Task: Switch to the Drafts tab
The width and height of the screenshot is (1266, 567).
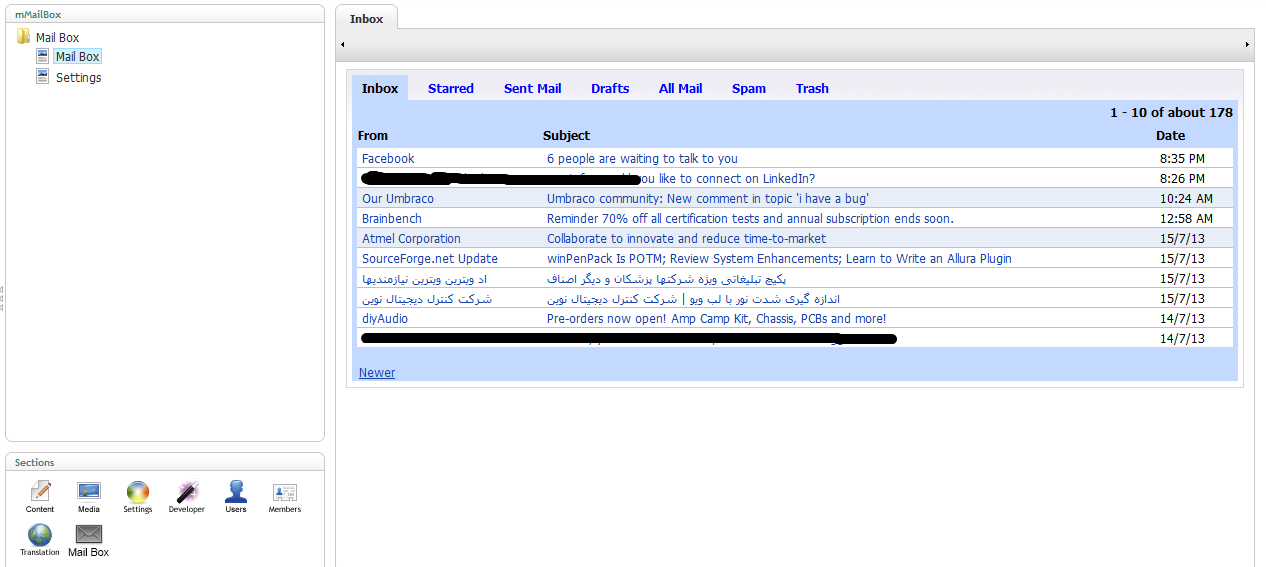Action: click(x=610, y=88)
